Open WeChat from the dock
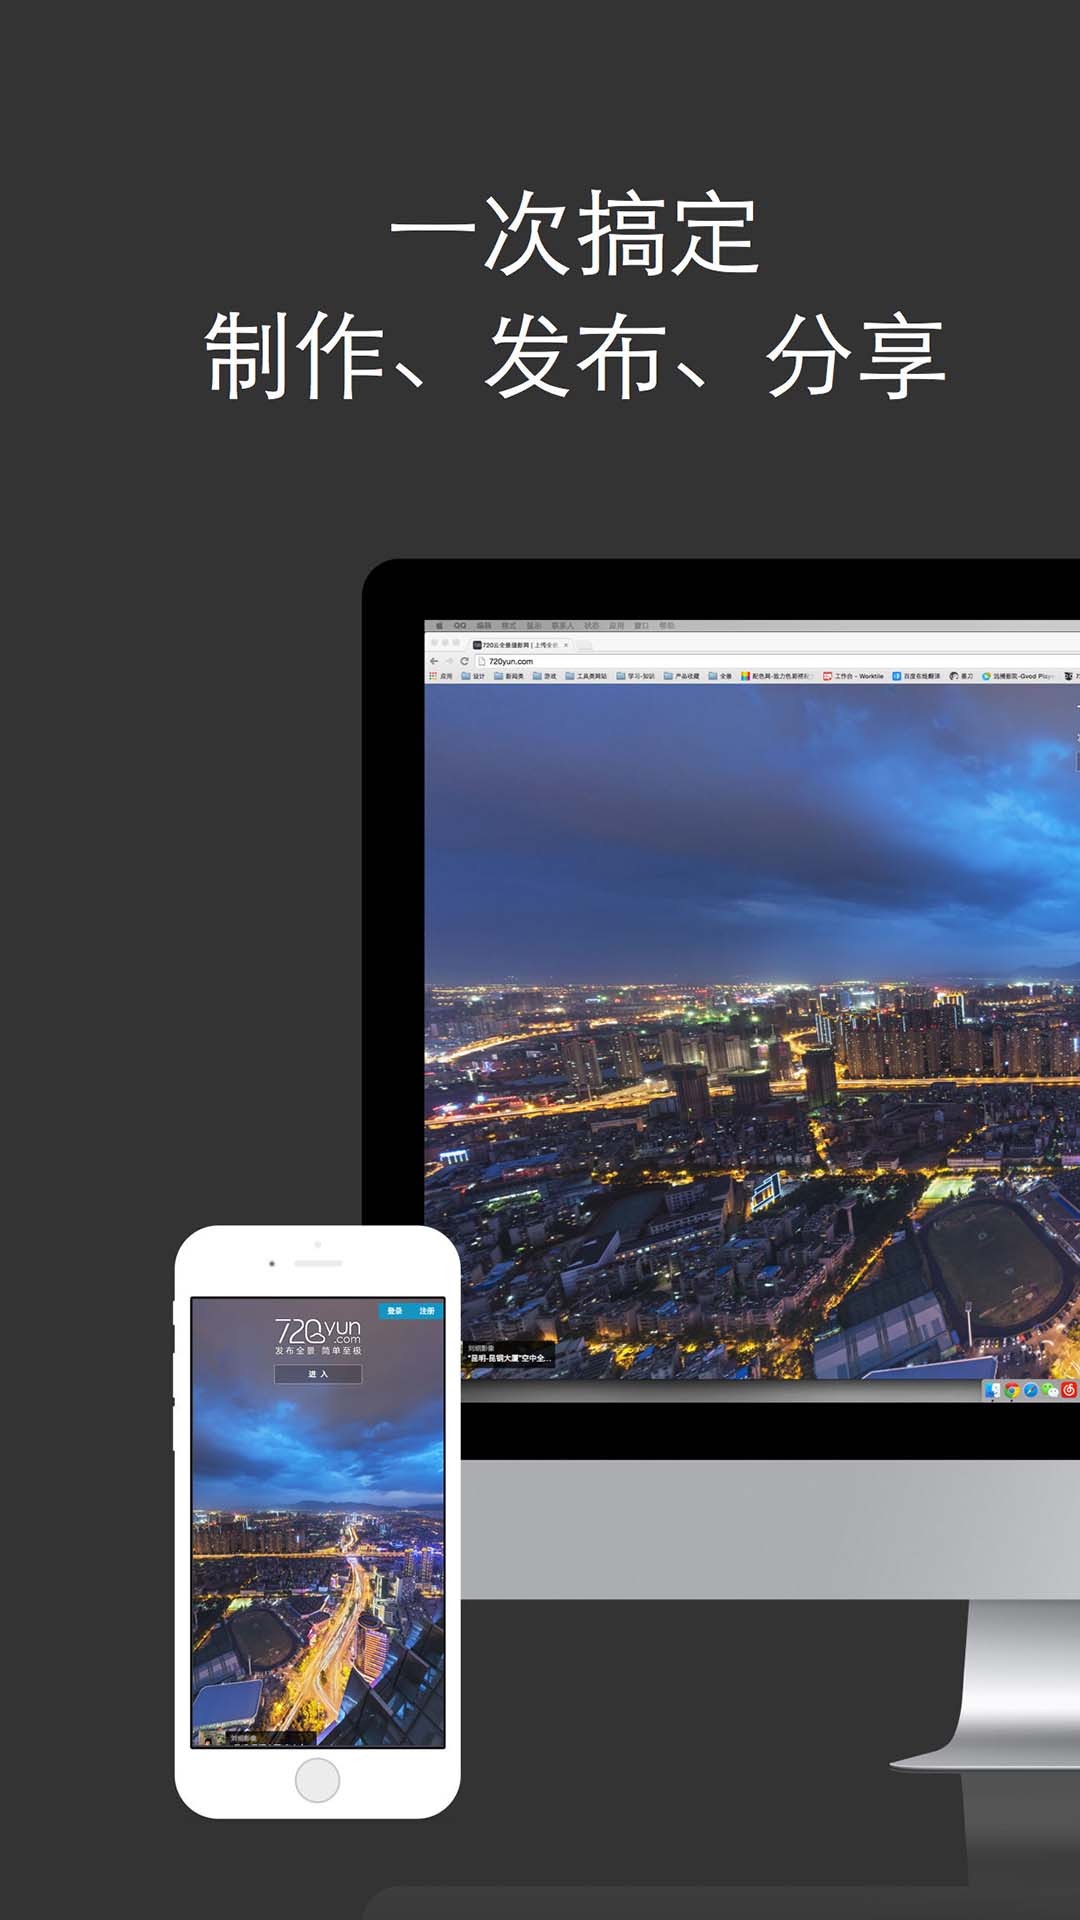Screen dimensions: 1080x1920 [1050, 1390]
